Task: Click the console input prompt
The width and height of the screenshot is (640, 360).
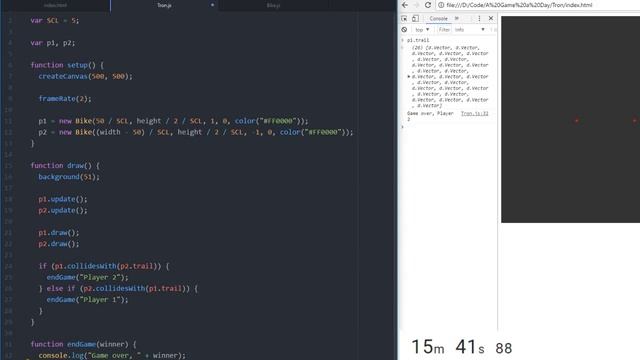Action: pyautogui.click(x=447, y=127)
